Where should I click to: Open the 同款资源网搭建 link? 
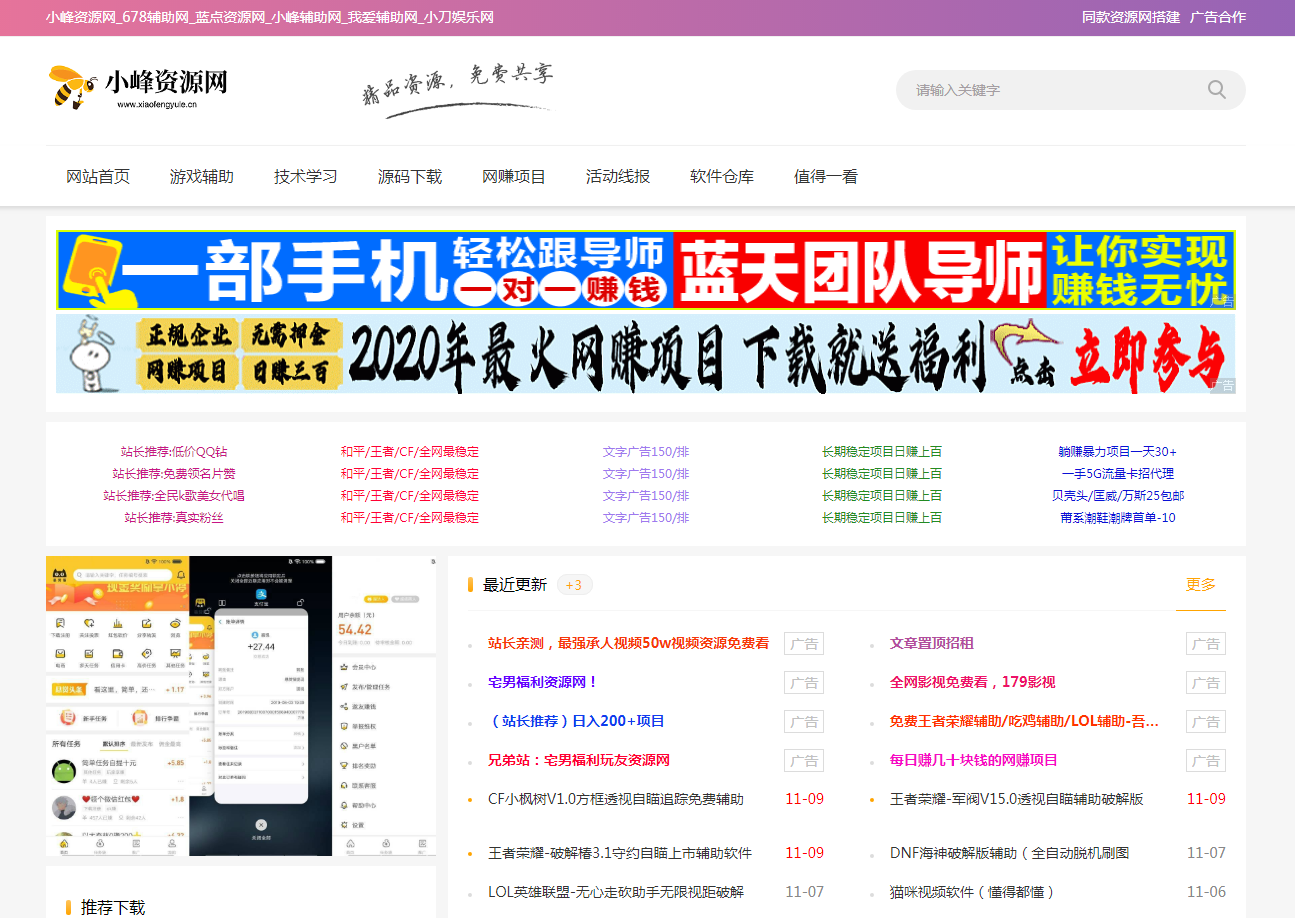click(x=1130, y=17)
